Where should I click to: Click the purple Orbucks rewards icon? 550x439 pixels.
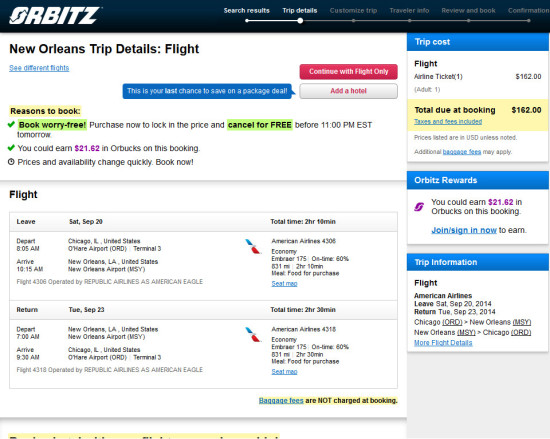419,207
